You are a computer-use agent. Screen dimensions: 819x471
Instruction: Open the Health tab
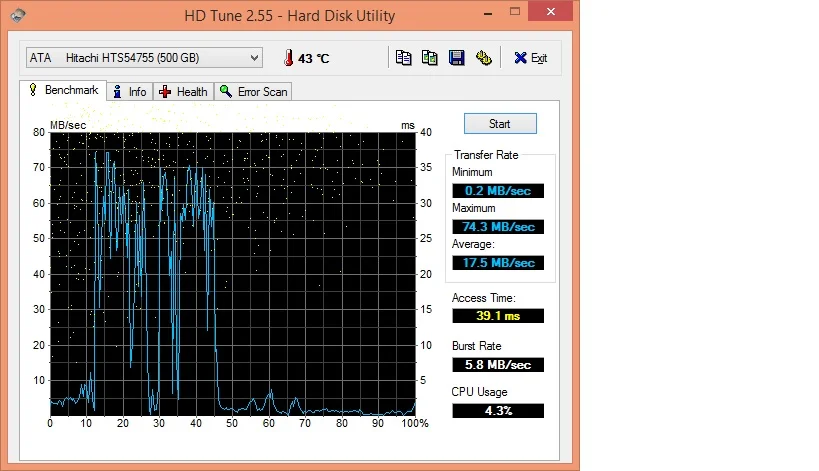click(183, 92)
